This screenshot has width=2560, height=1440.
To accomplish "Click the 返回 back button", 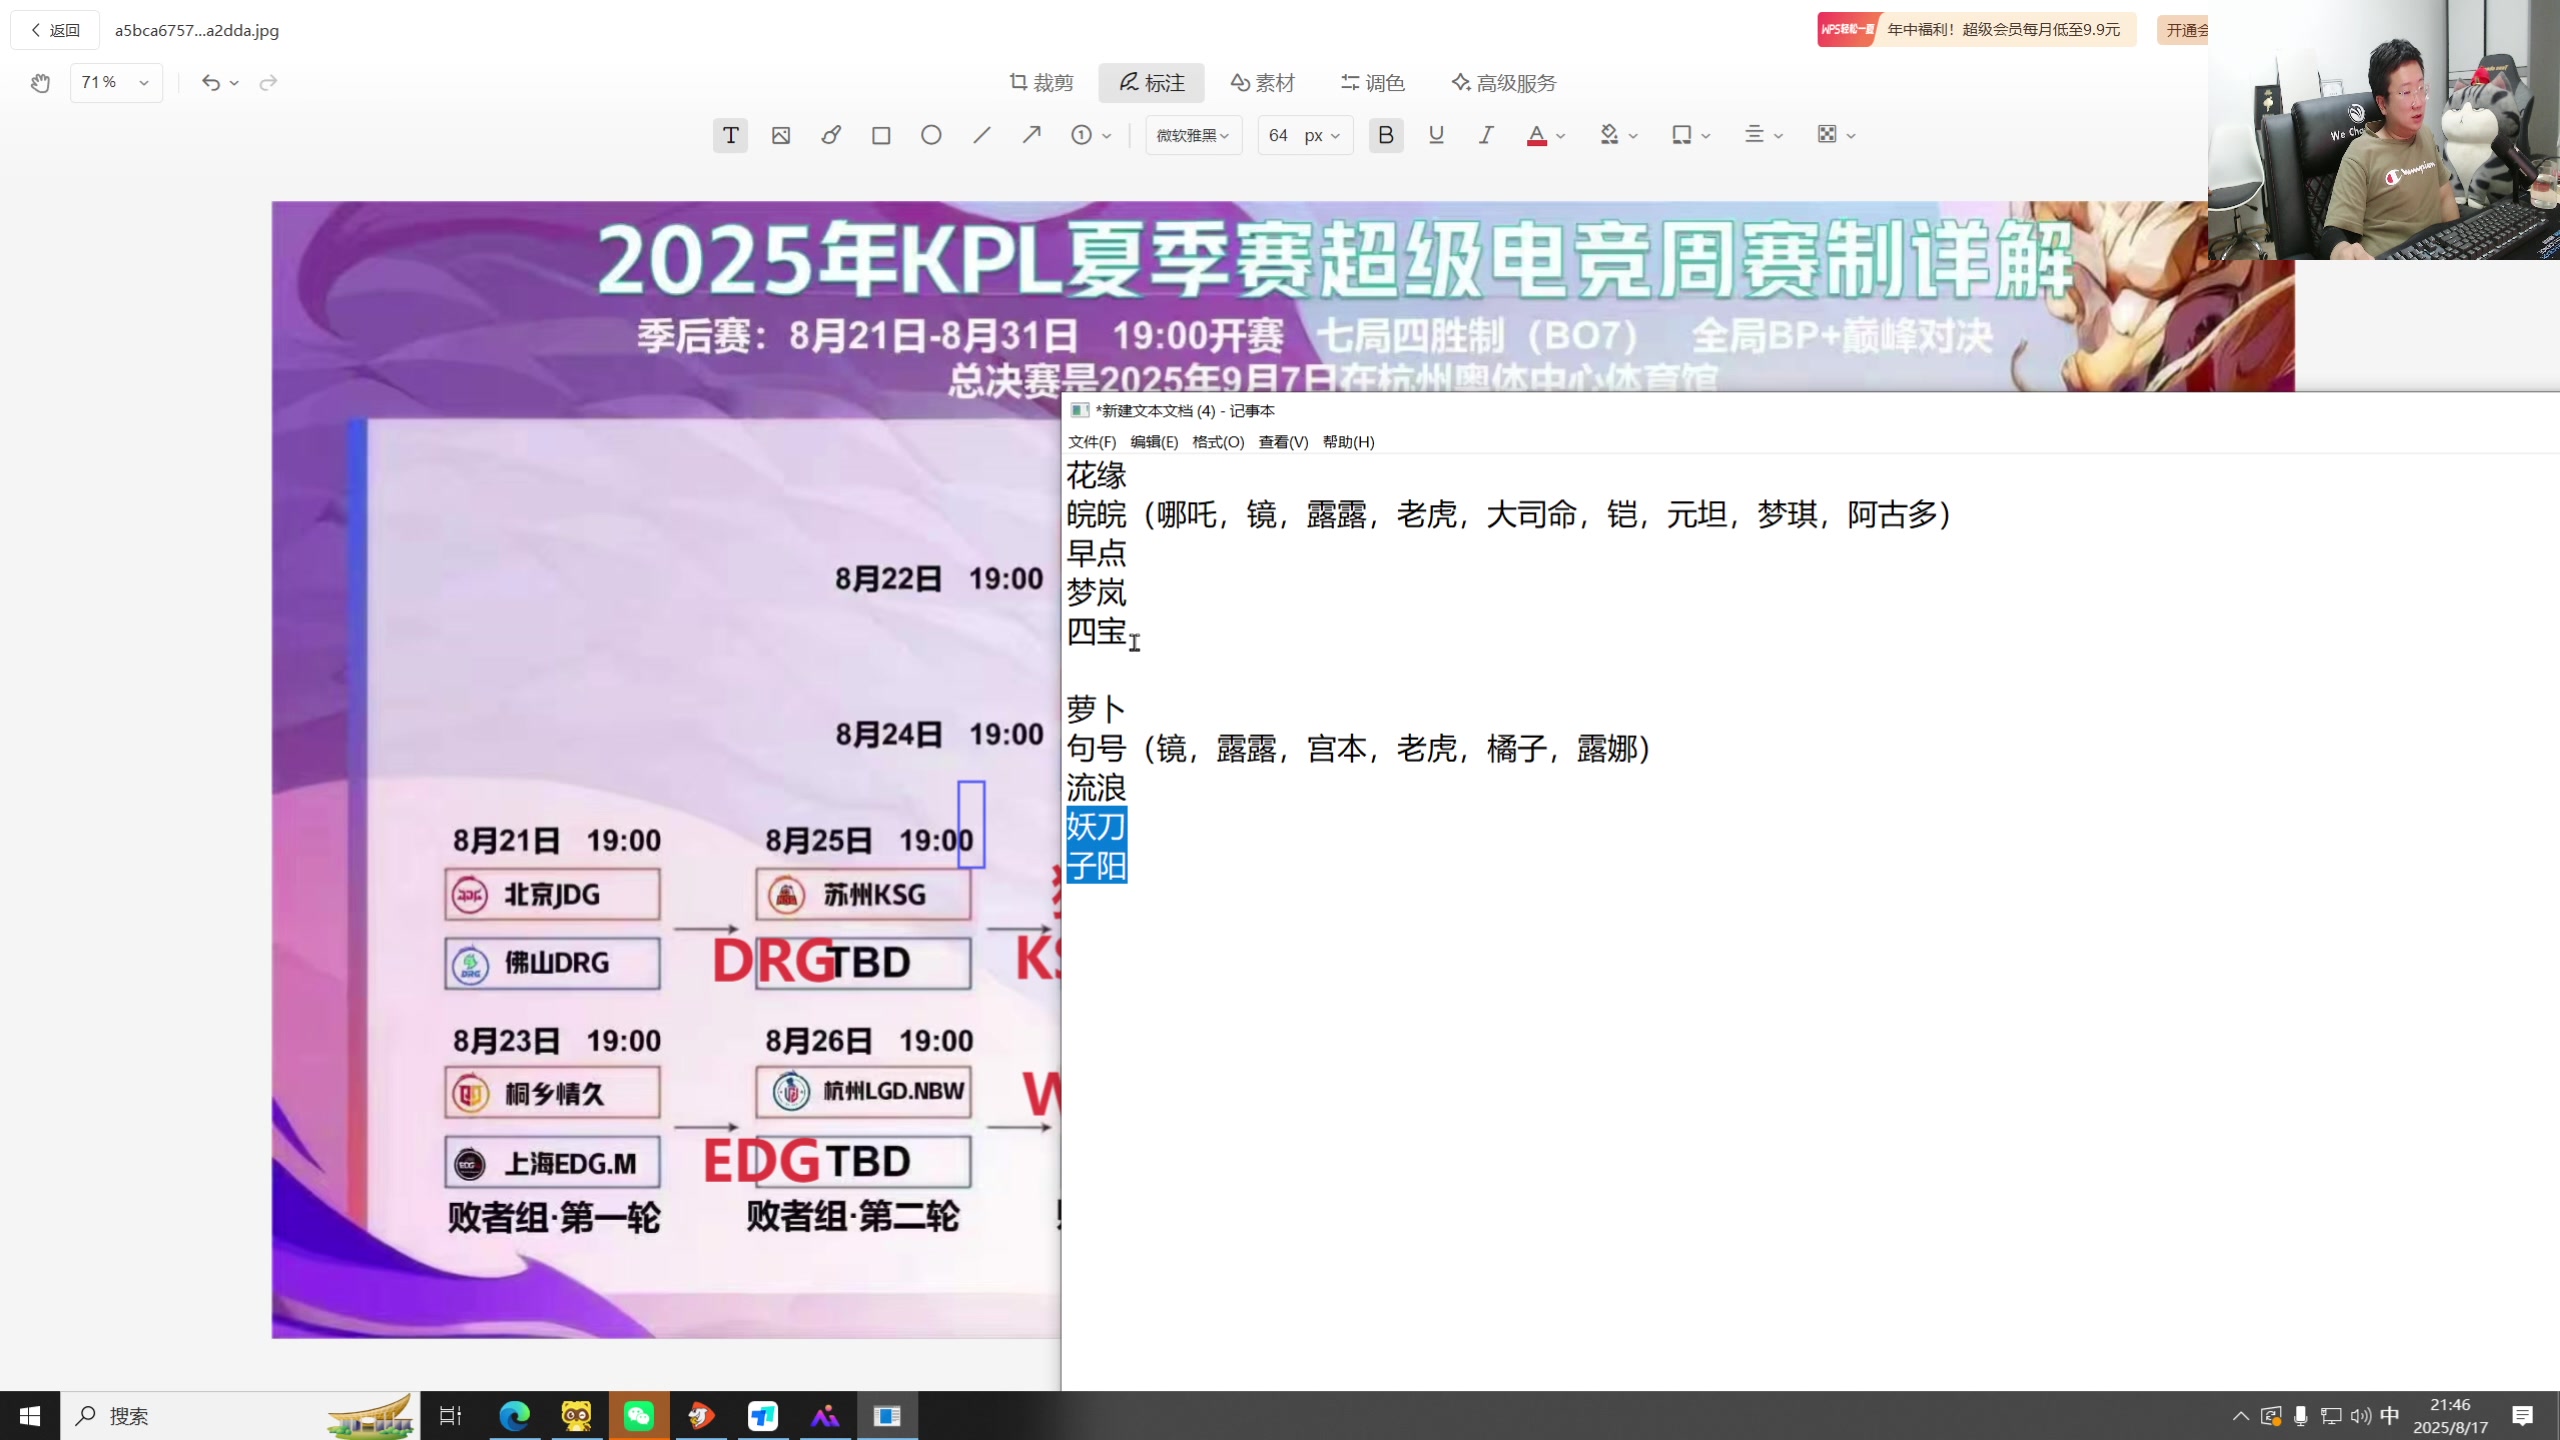I will coord(55,30).
